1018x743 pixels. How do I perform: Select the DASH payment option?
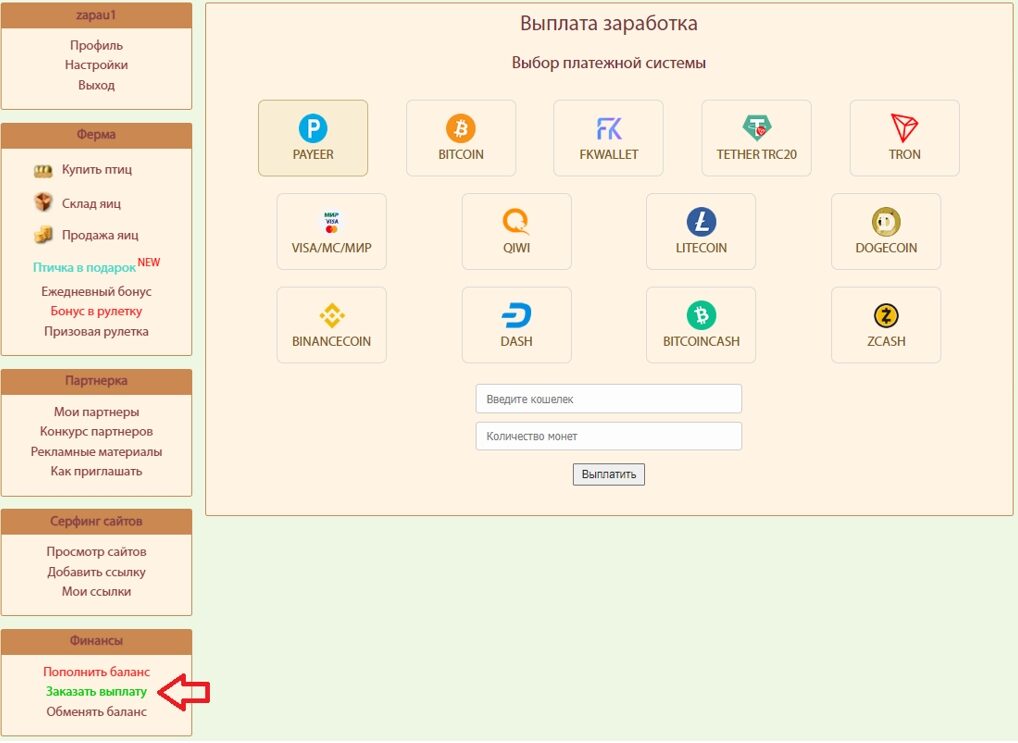pyautogui.click(x=517, y=325)
